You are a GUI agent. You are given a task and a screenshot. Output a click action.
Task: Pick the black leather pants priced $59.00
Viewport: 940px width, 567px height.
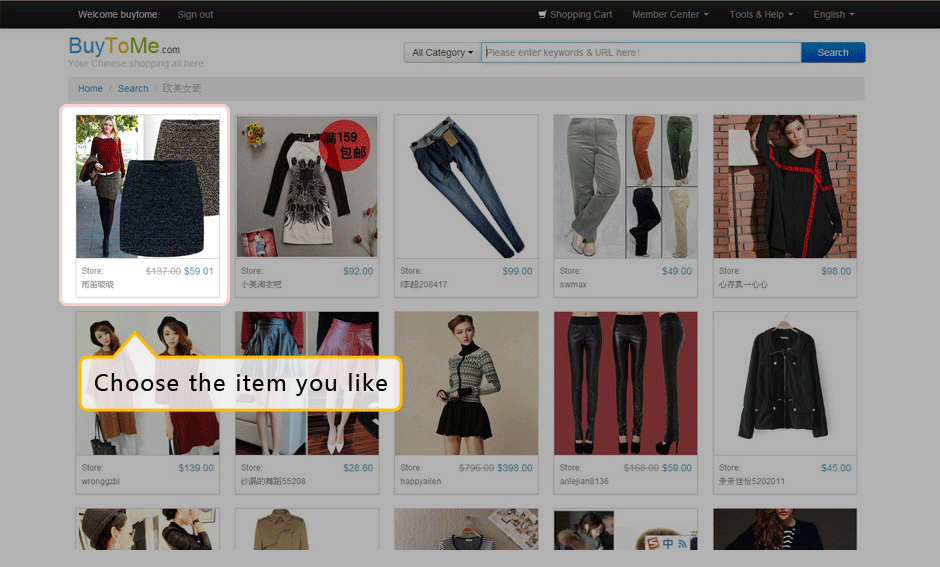[x=625, y=383]
